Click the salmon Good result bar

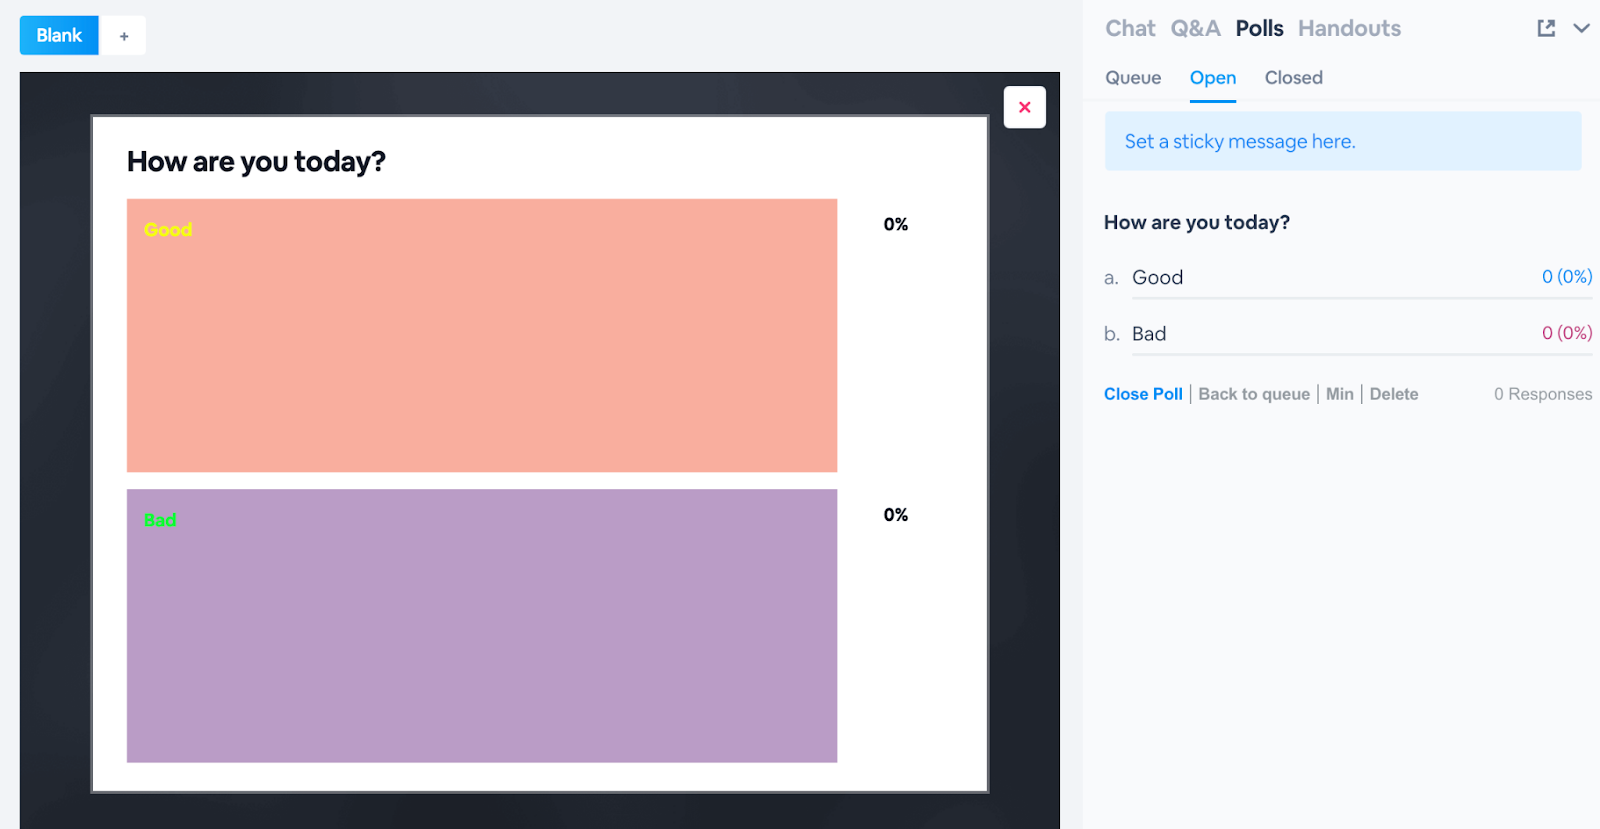tap(481, 335)
